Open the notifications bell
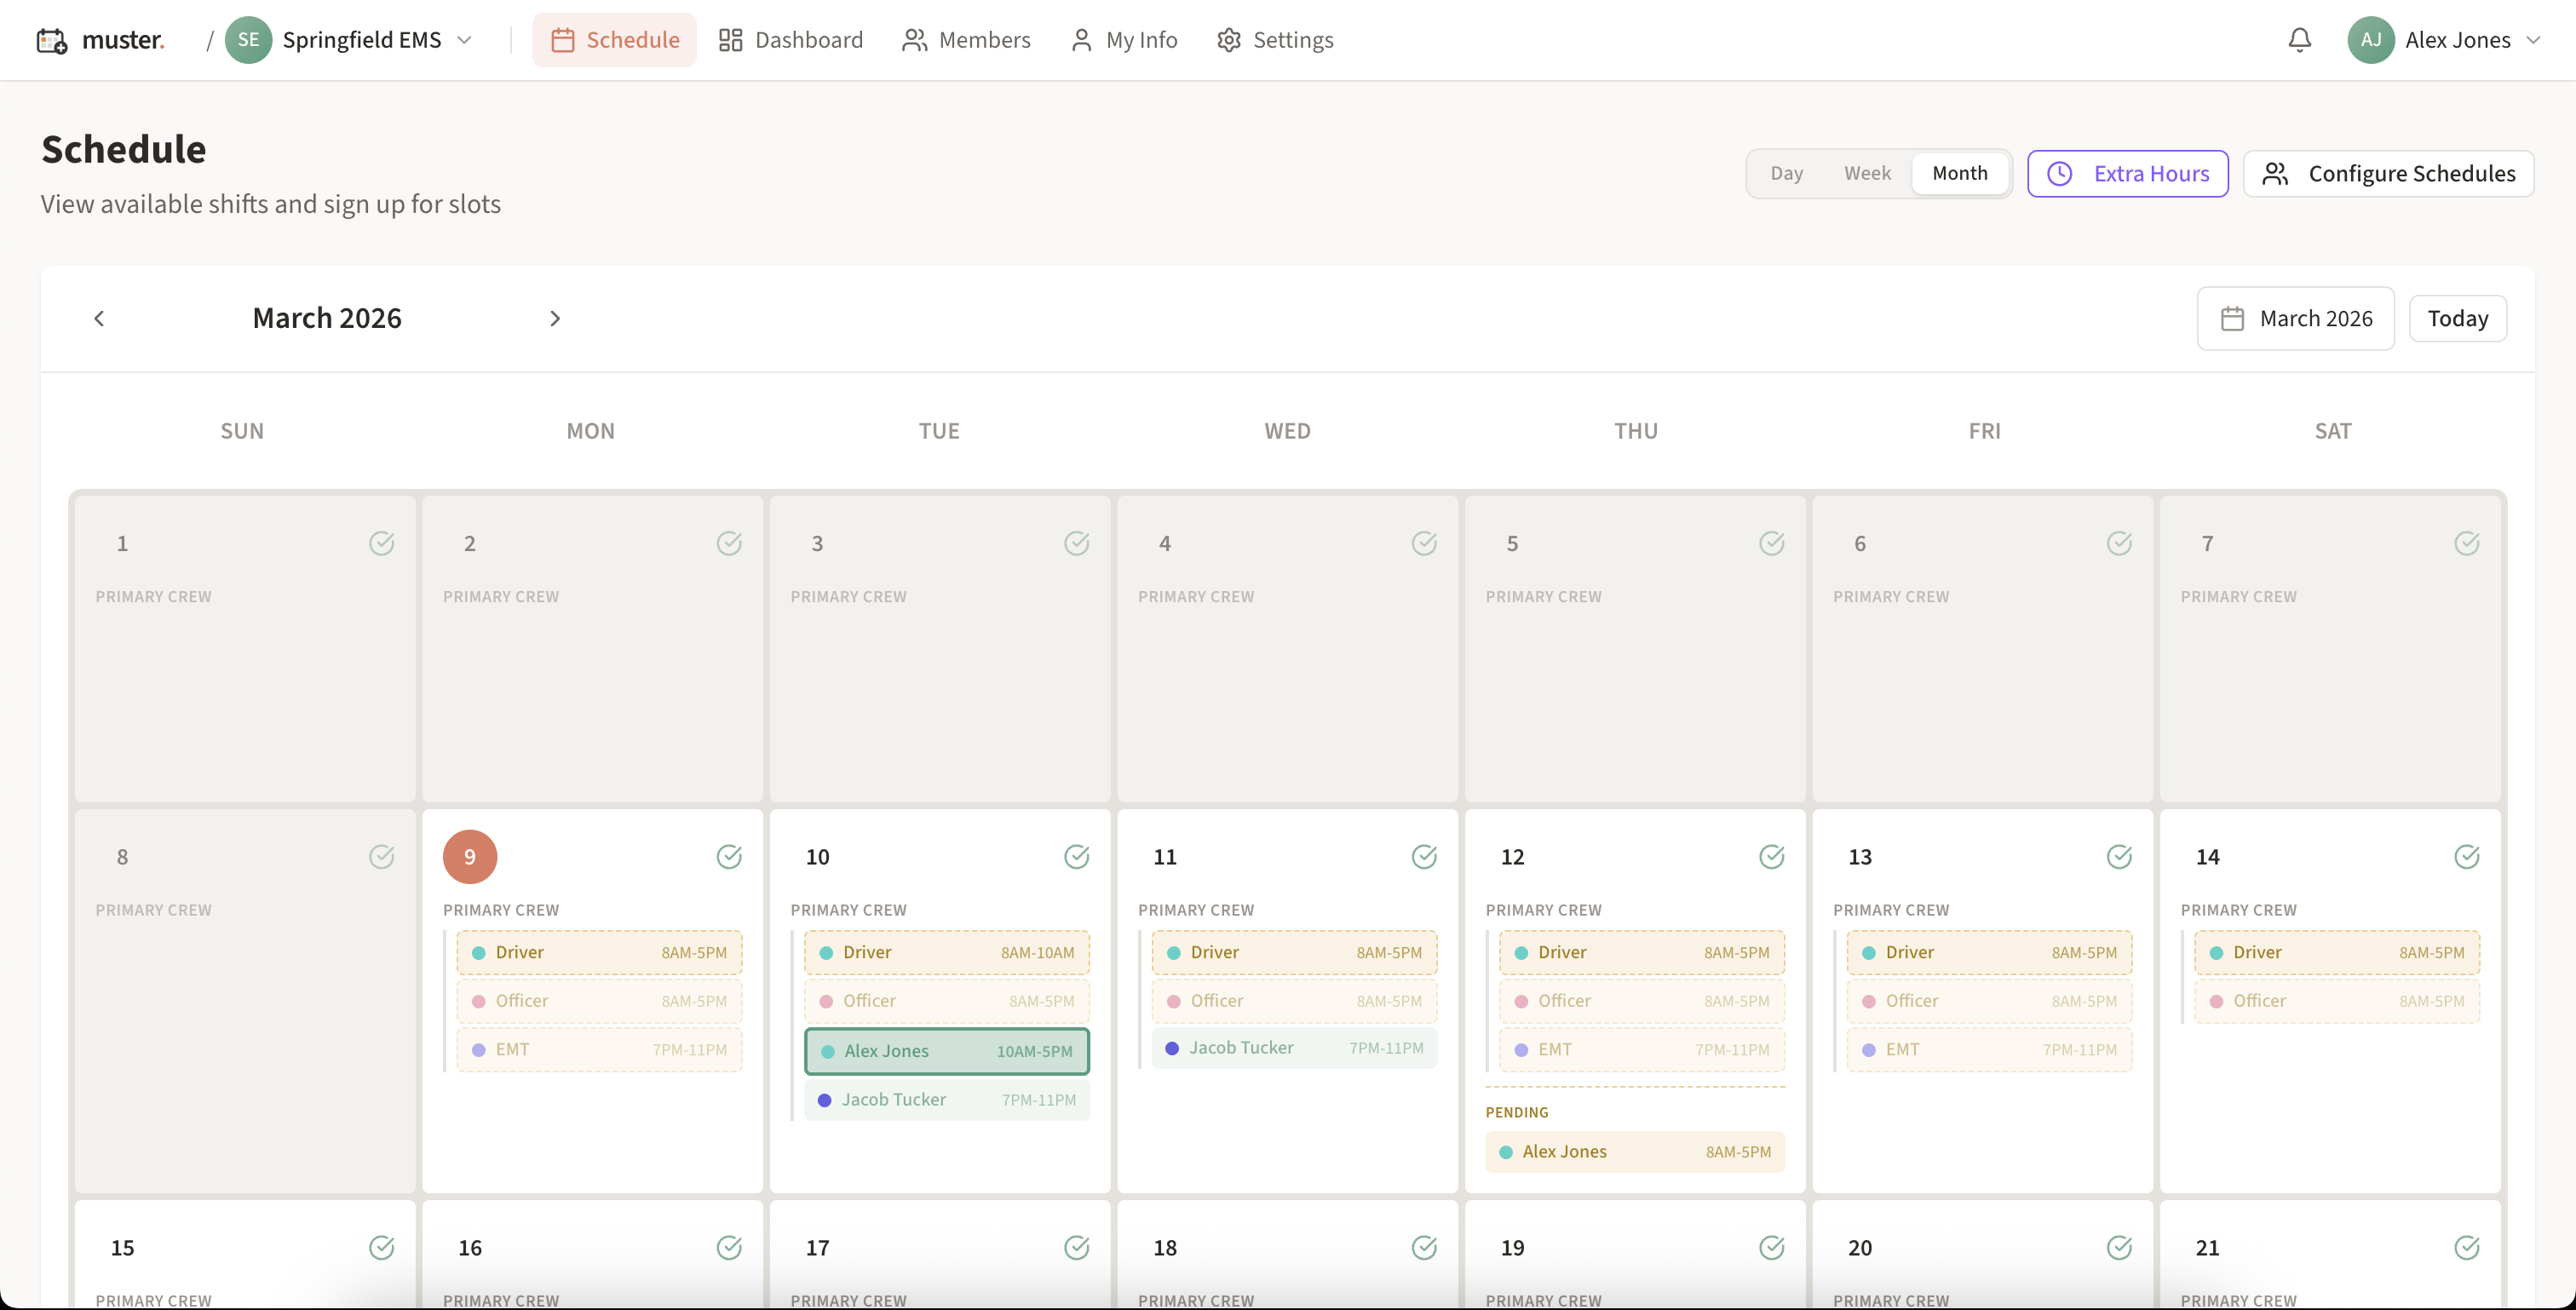 pos(2299,40)
